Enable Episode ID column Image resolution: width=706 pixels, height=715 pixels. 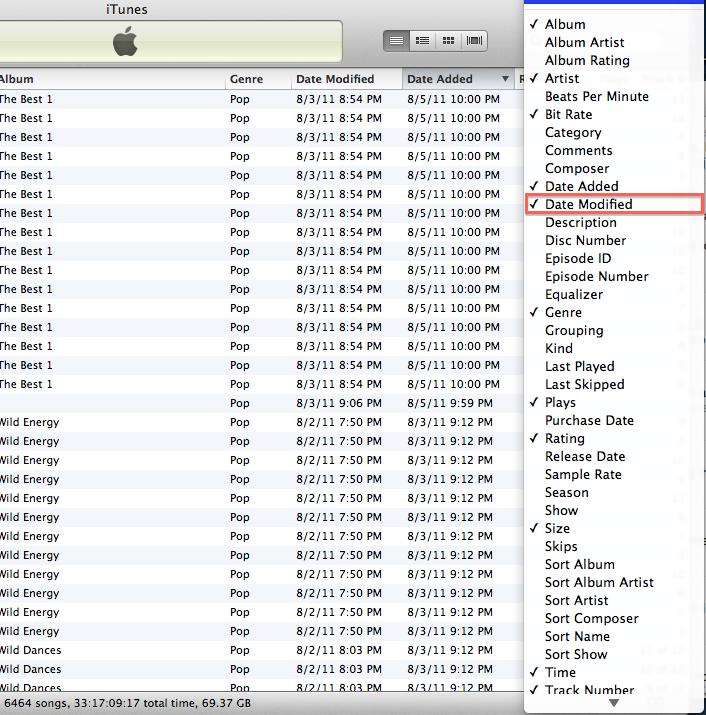coord(613,259)
